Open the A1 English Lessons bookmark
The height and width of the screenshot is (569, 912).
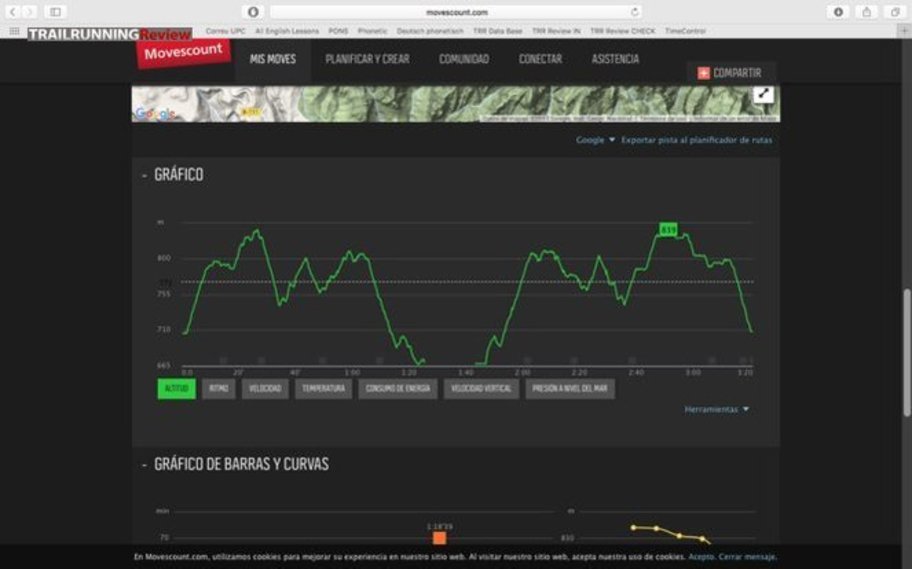(287, 31)
